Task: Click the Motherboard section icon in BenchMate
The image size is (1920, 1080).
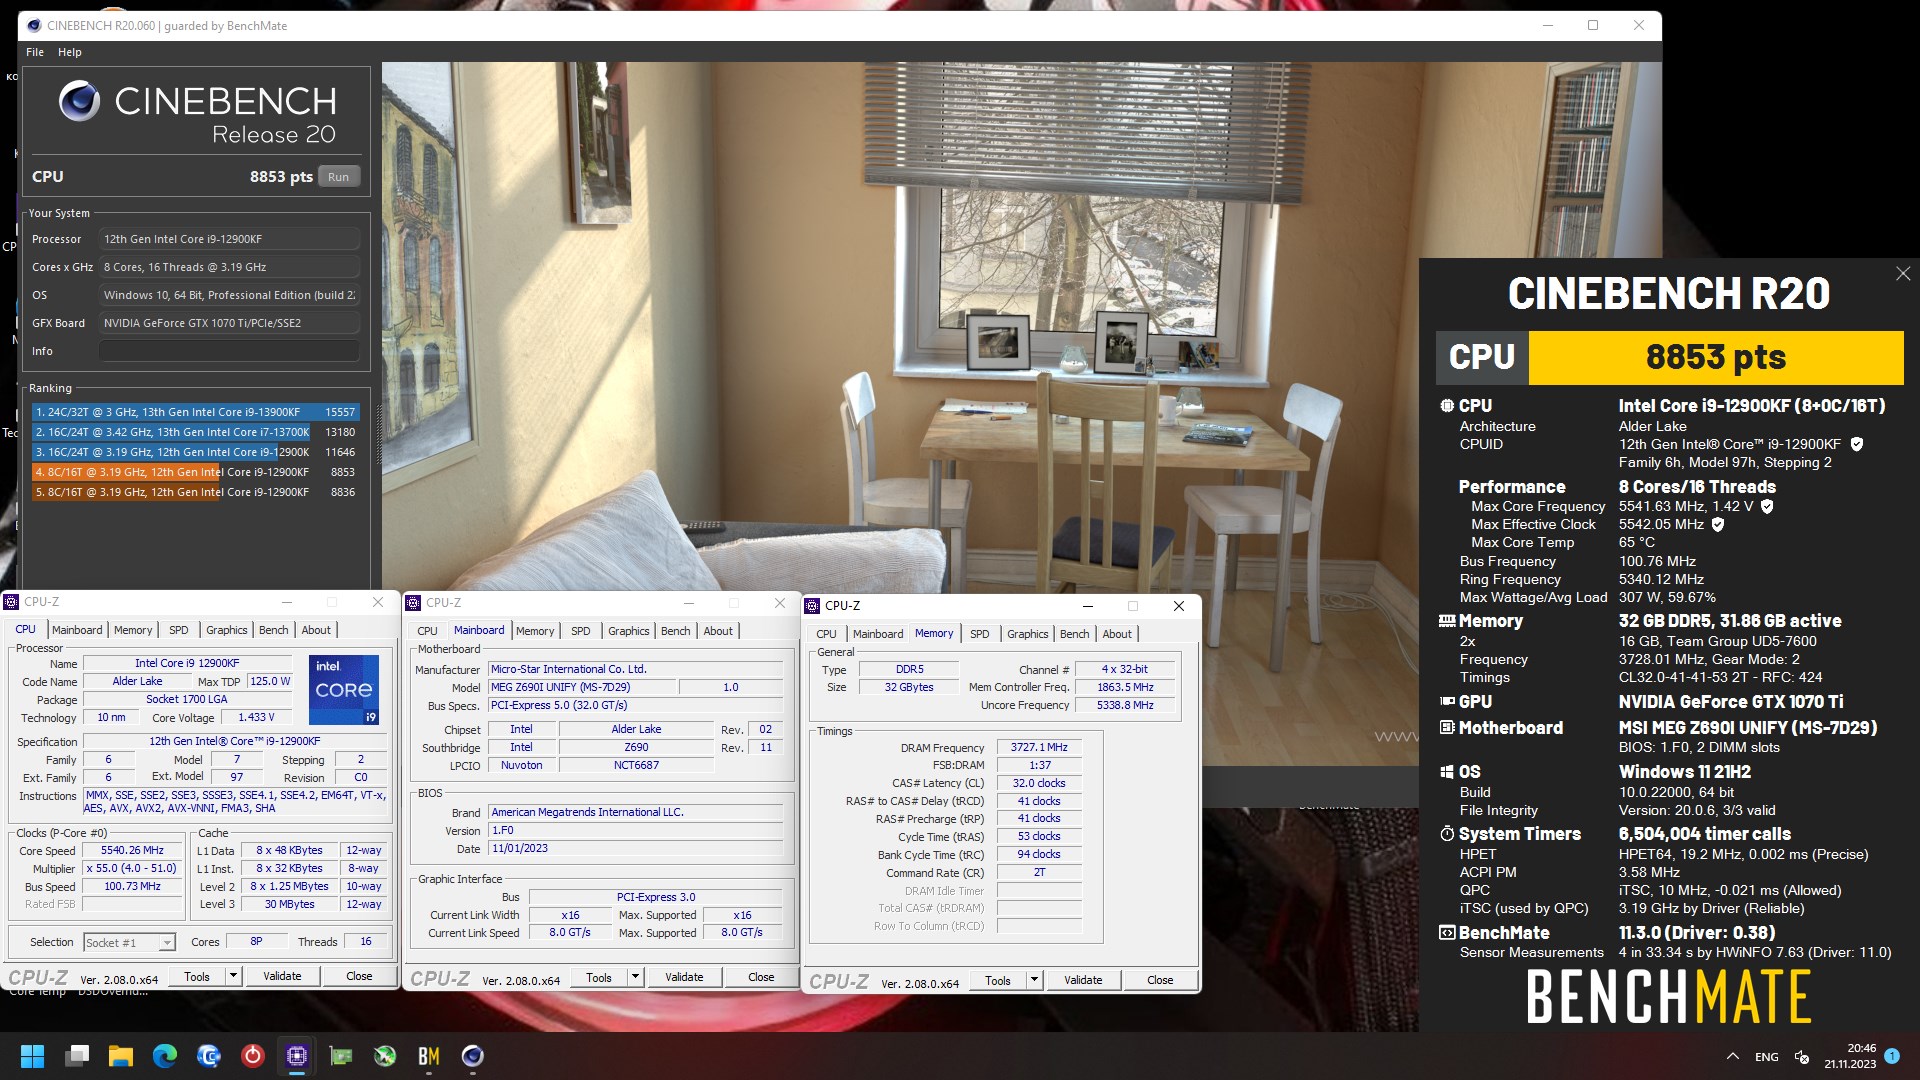Action: [1446, 728]
